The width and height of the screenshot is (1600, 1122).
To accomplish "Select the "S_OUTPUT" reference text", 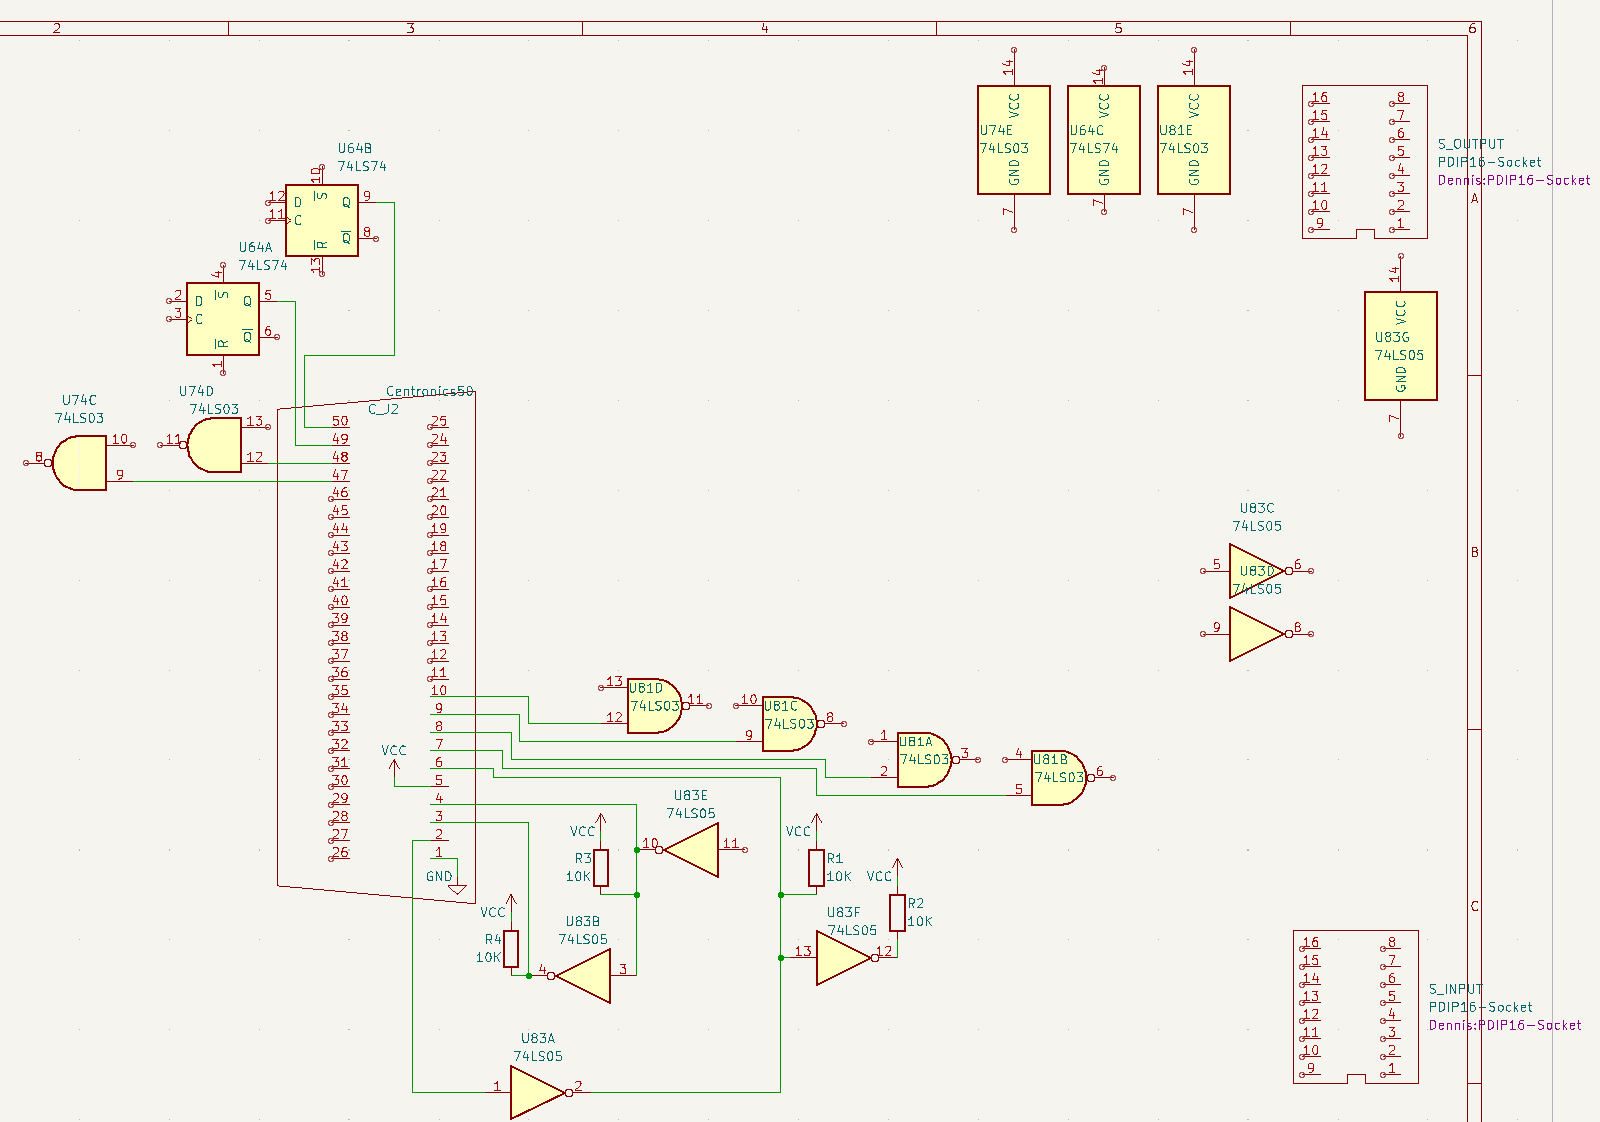I will point(1471,144).
